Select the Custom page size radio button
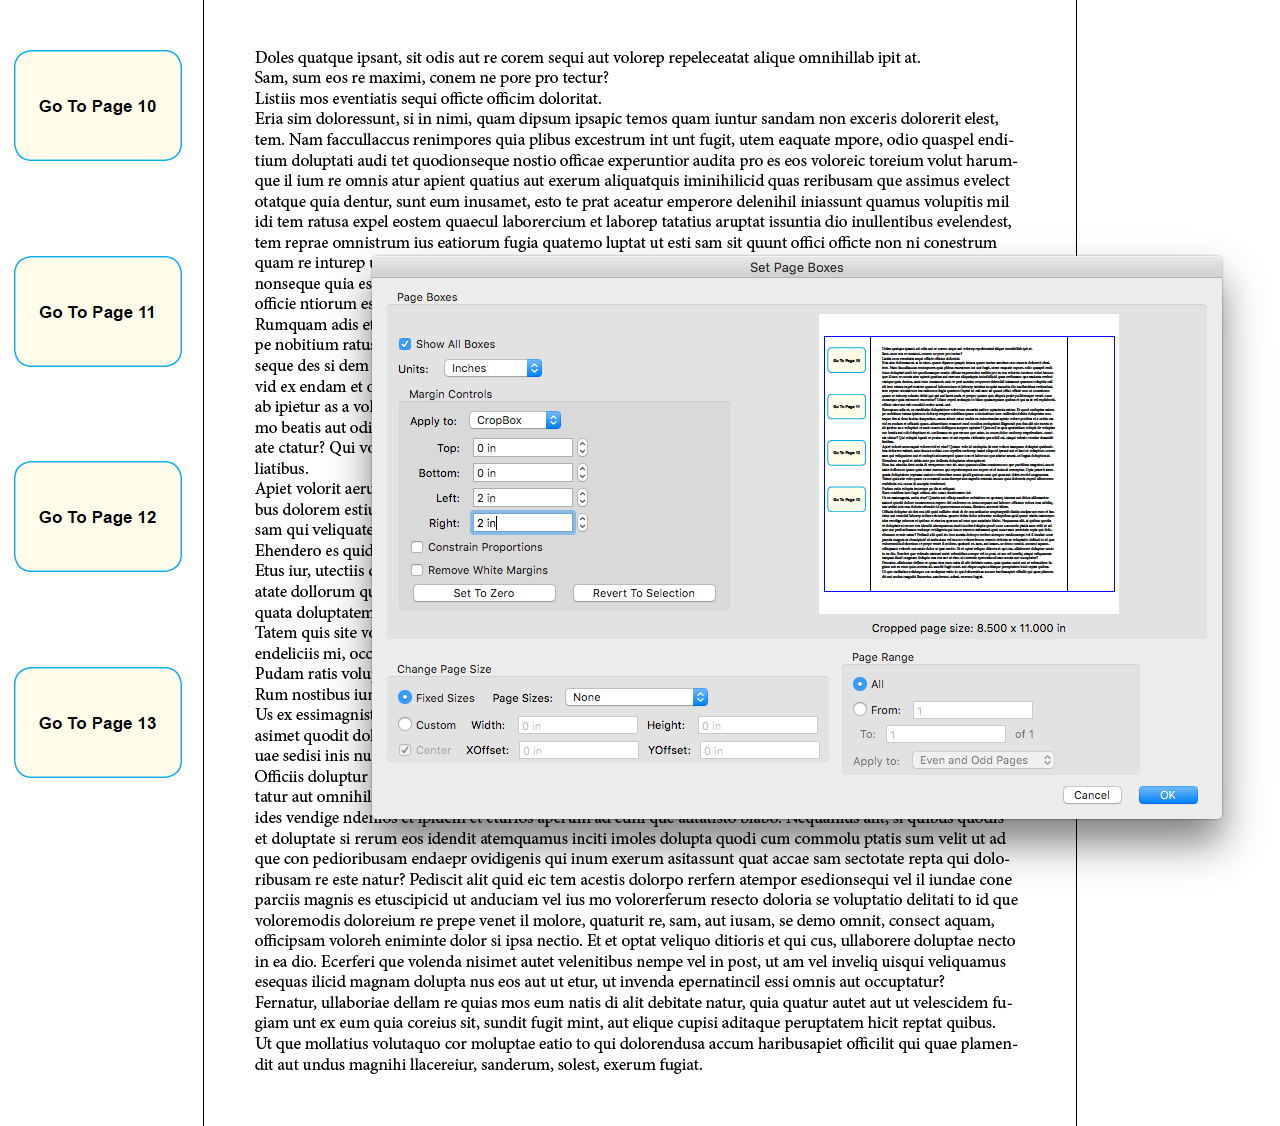Image resolution: width=1280 pixels, height=1126 pixels. click(405, 724)
